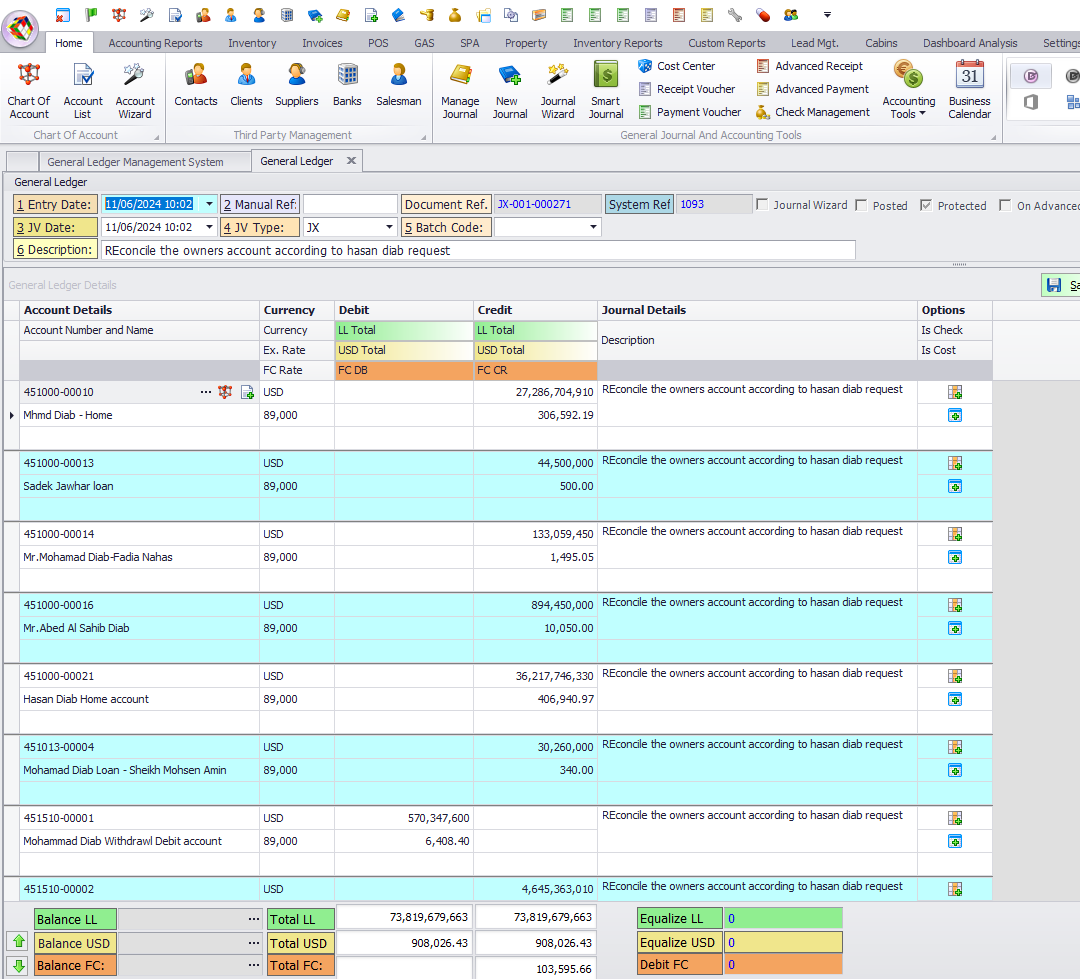Image resolution: width=1080 pixels, height=979 pixels.
Task: Open the Suppliers icon
Action: coord(297,86)
